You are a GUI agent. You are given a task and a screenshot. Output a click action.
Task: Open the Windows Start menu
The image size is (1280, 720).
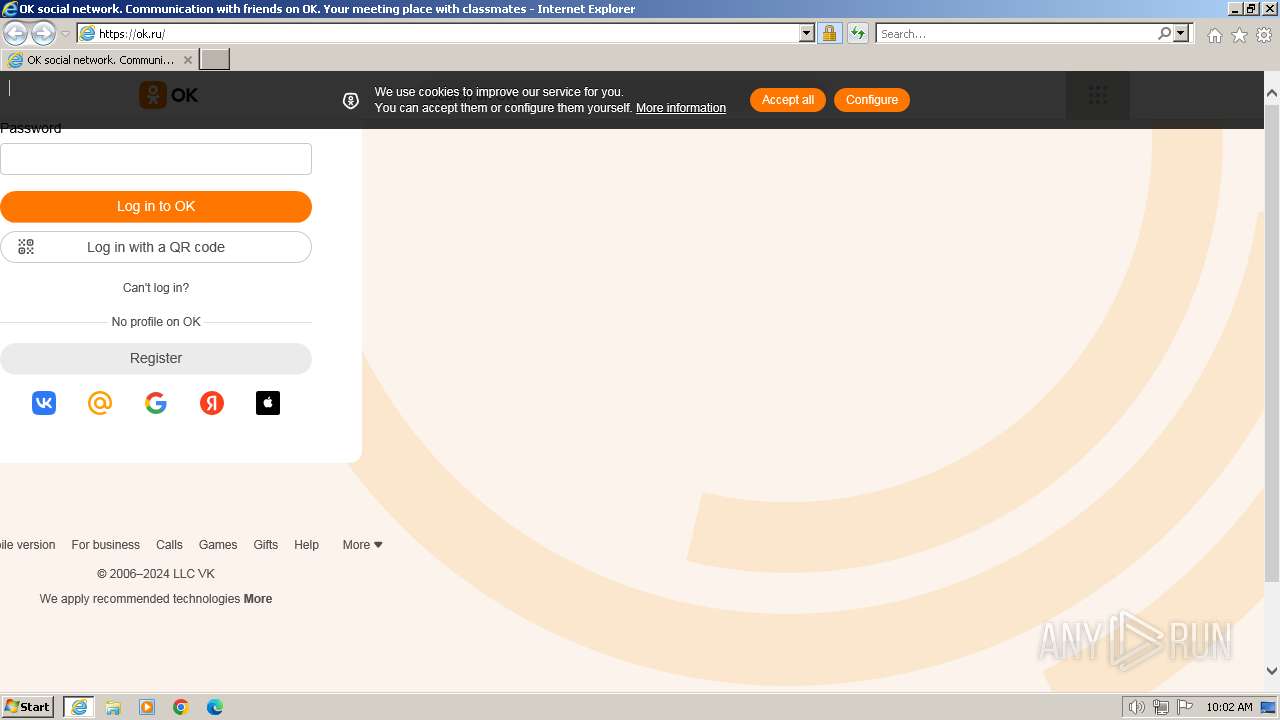click(28, 707)
